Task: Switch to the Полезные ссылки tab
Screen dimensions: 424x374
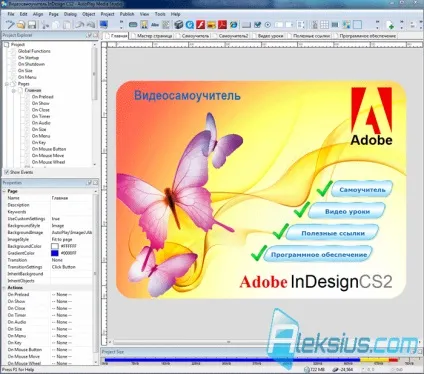Action: 309,36
